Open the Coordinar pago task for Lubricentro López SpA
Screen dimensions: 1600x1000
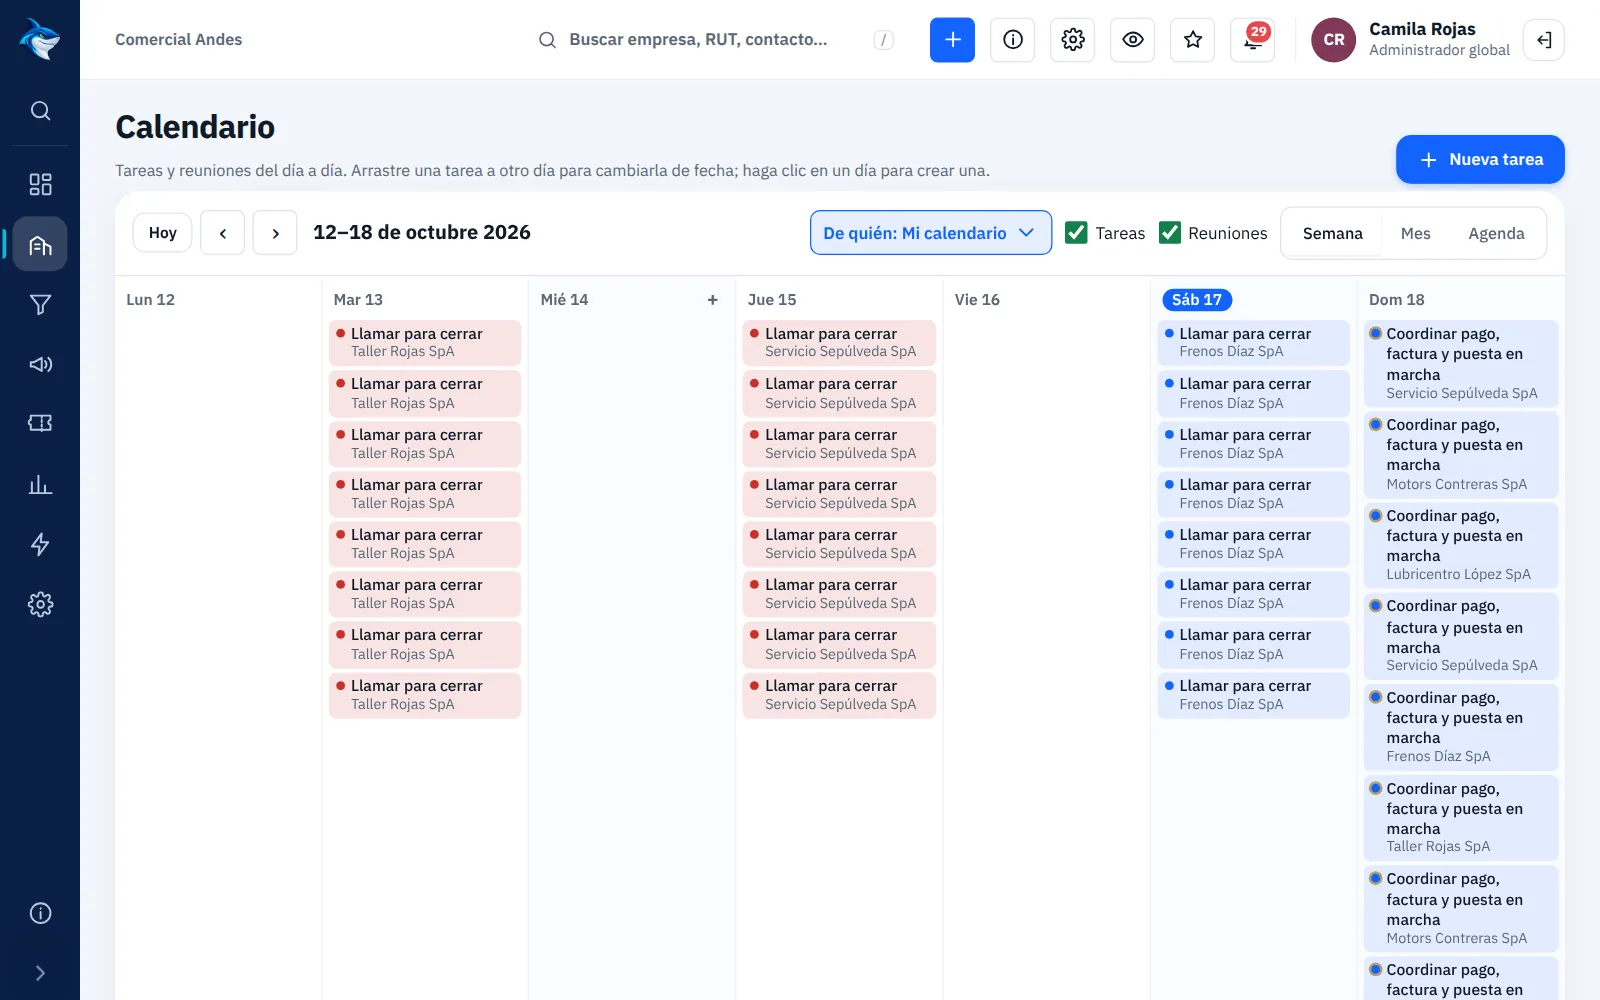coord(1461,545)
